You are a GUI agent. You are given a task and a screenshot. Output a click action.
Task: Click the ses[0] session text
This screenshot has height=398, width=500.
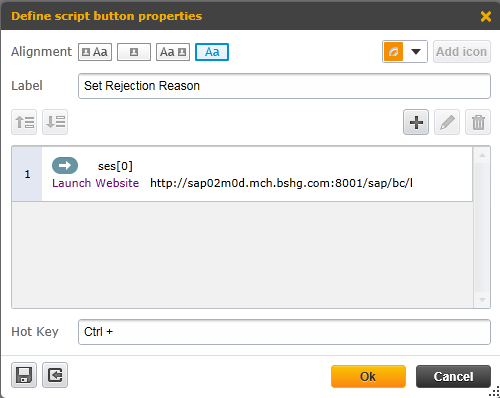click(115, 166)
